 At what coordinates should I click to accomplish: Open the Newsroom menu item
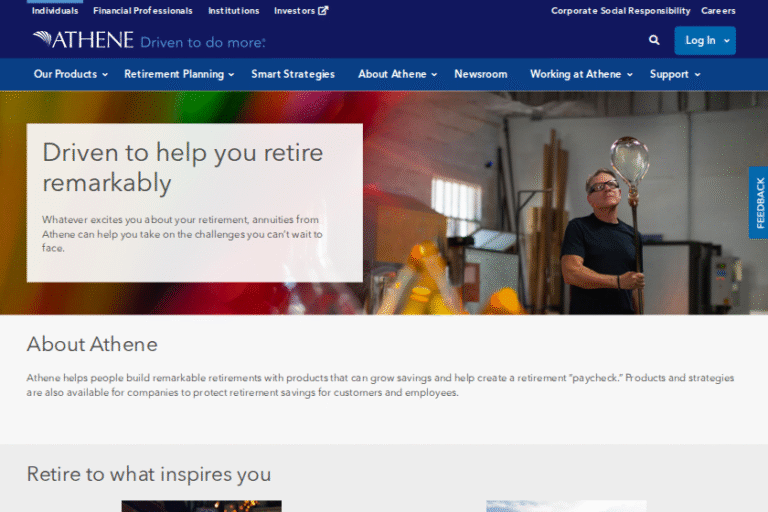480,74
